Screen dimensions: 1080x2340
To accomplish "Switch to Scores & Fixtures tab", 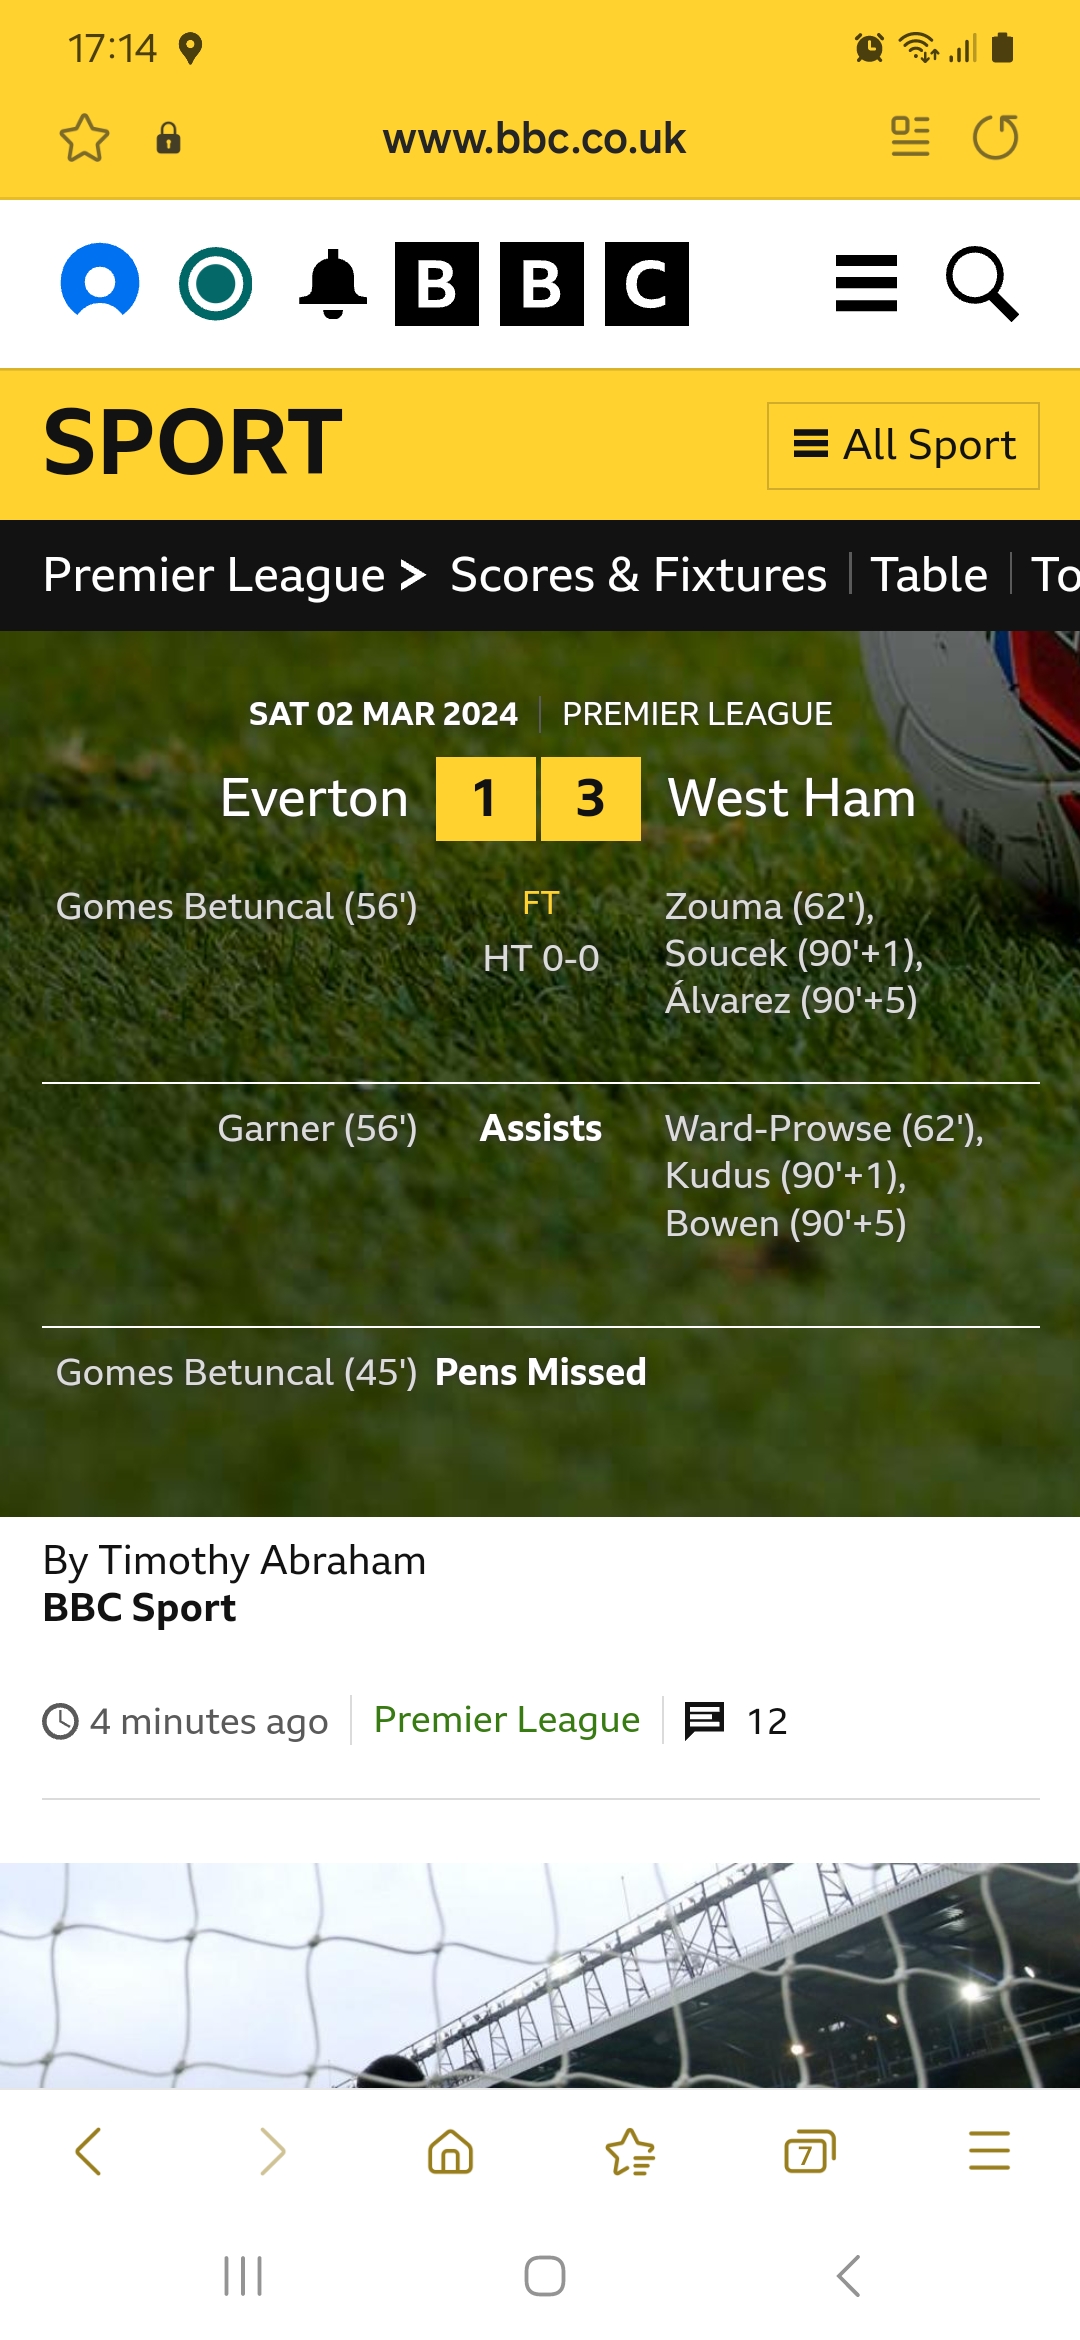I will pos(638,575).
